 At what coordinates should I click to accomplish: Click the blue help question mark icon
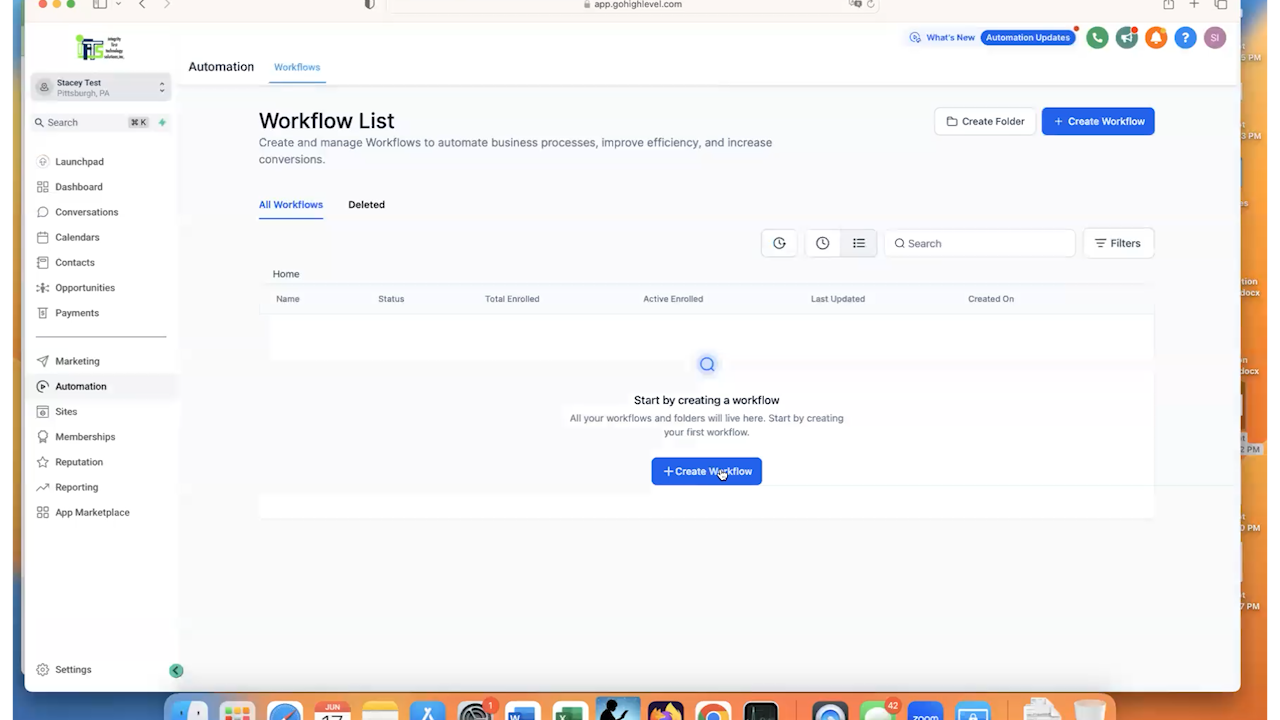[x=1185, y=37]
